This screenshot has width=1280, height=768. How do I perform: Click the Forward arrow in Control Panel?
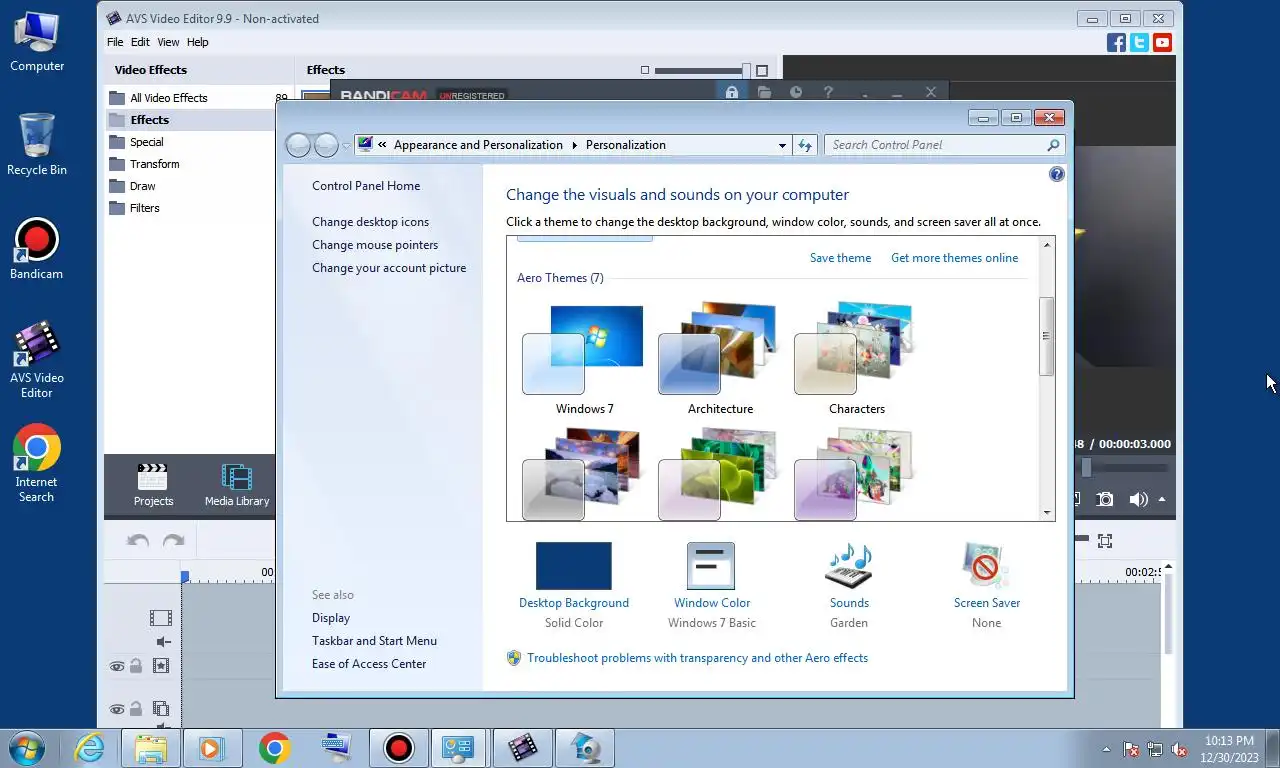[326, 145]
